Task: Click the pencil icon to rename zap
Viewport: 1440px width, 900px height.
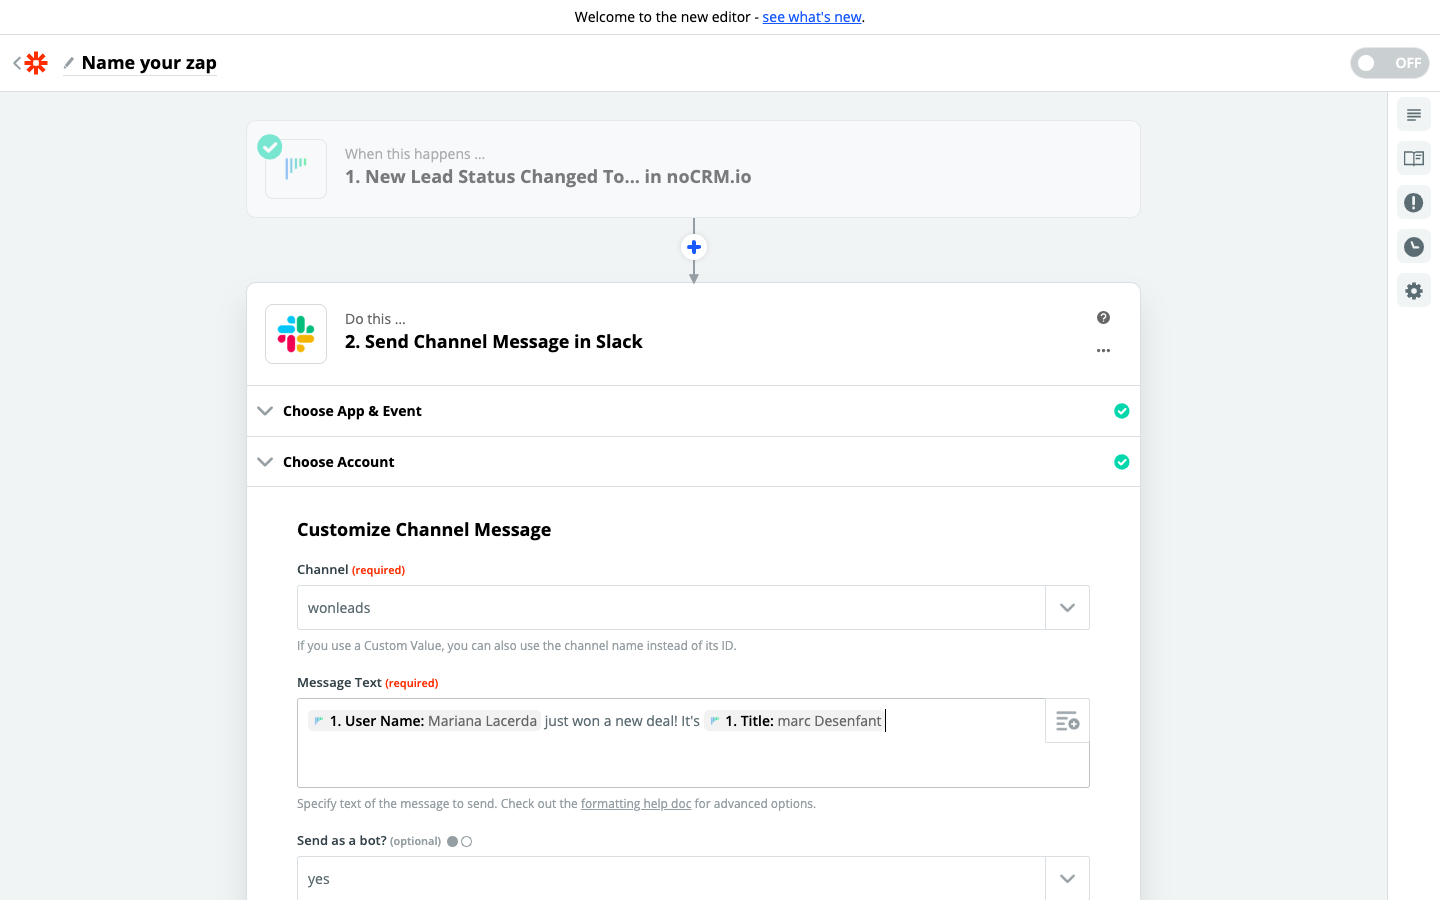Action: (x=69, y=63)
